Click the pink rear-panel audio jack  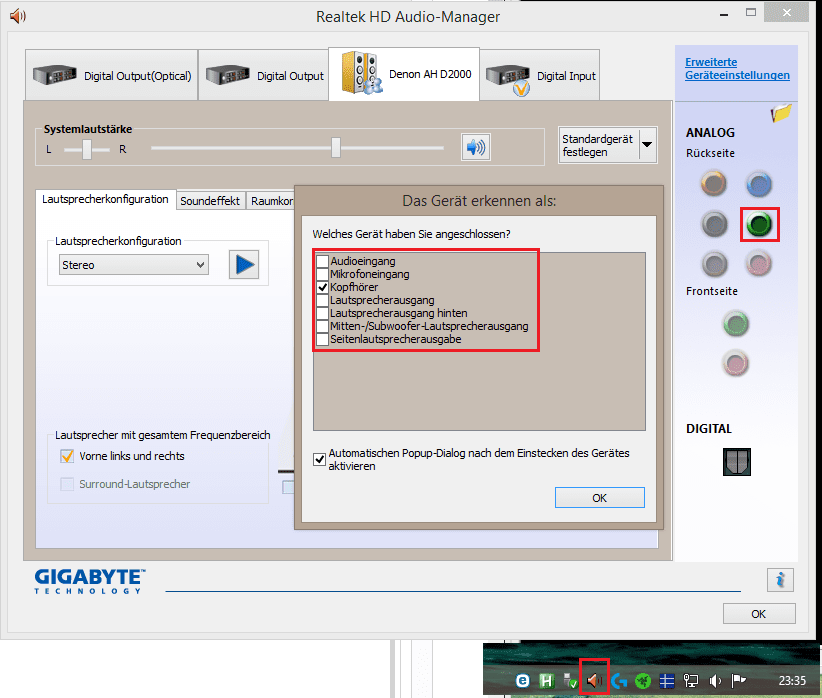pyautogui.click(x=759, y=264)
